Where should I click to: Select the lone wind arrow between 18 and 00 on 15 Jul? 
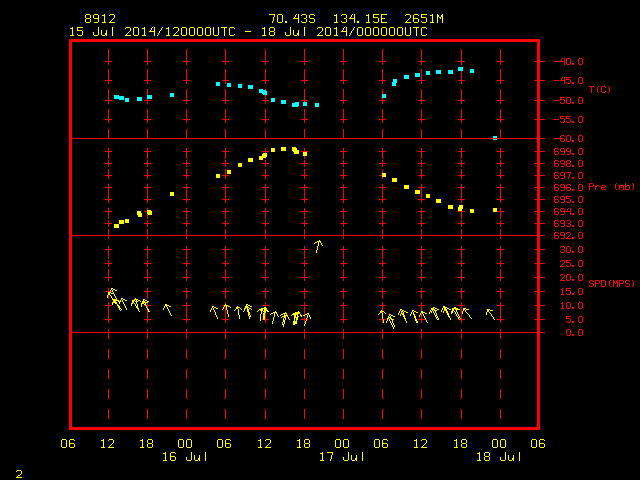point(167,310)
